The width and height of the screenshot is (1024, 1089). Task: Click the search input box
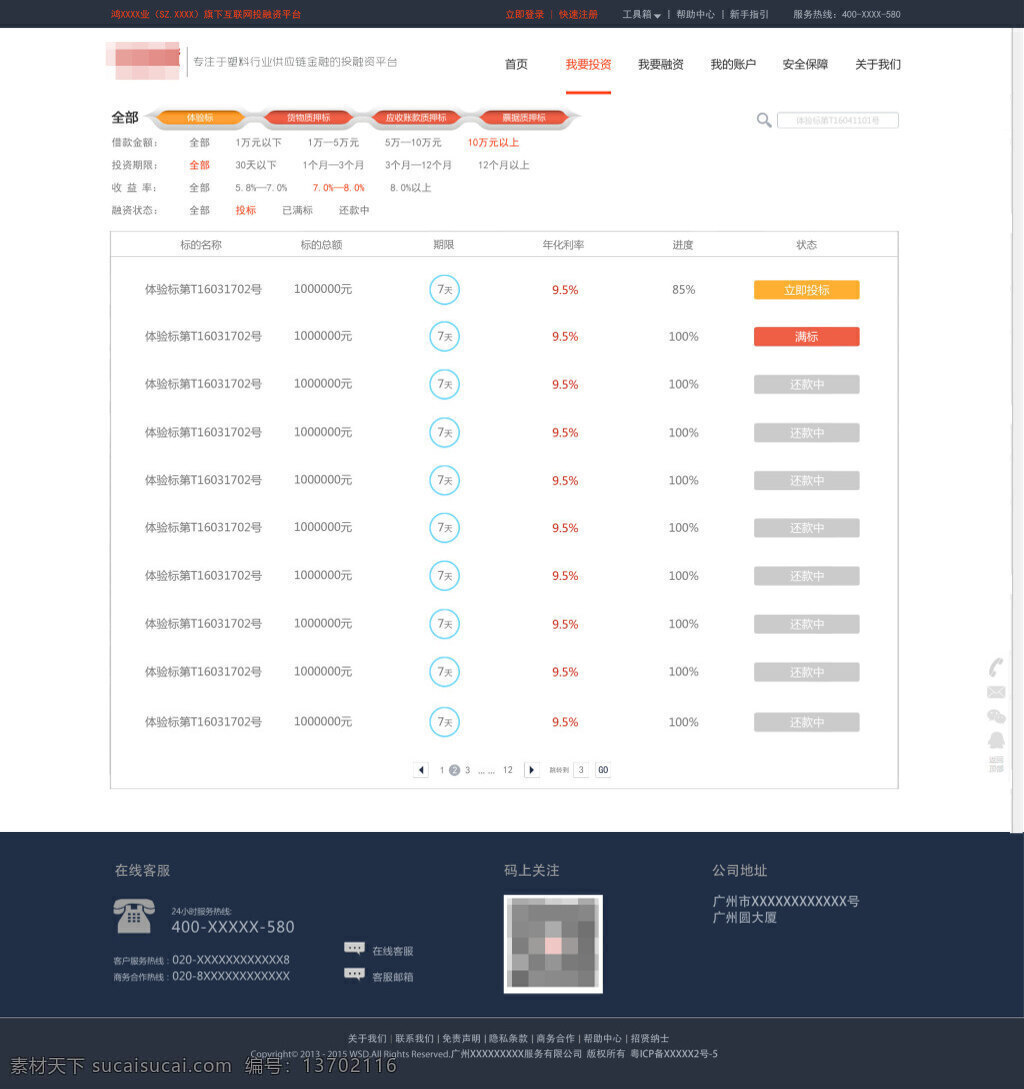tap(837, 120)
